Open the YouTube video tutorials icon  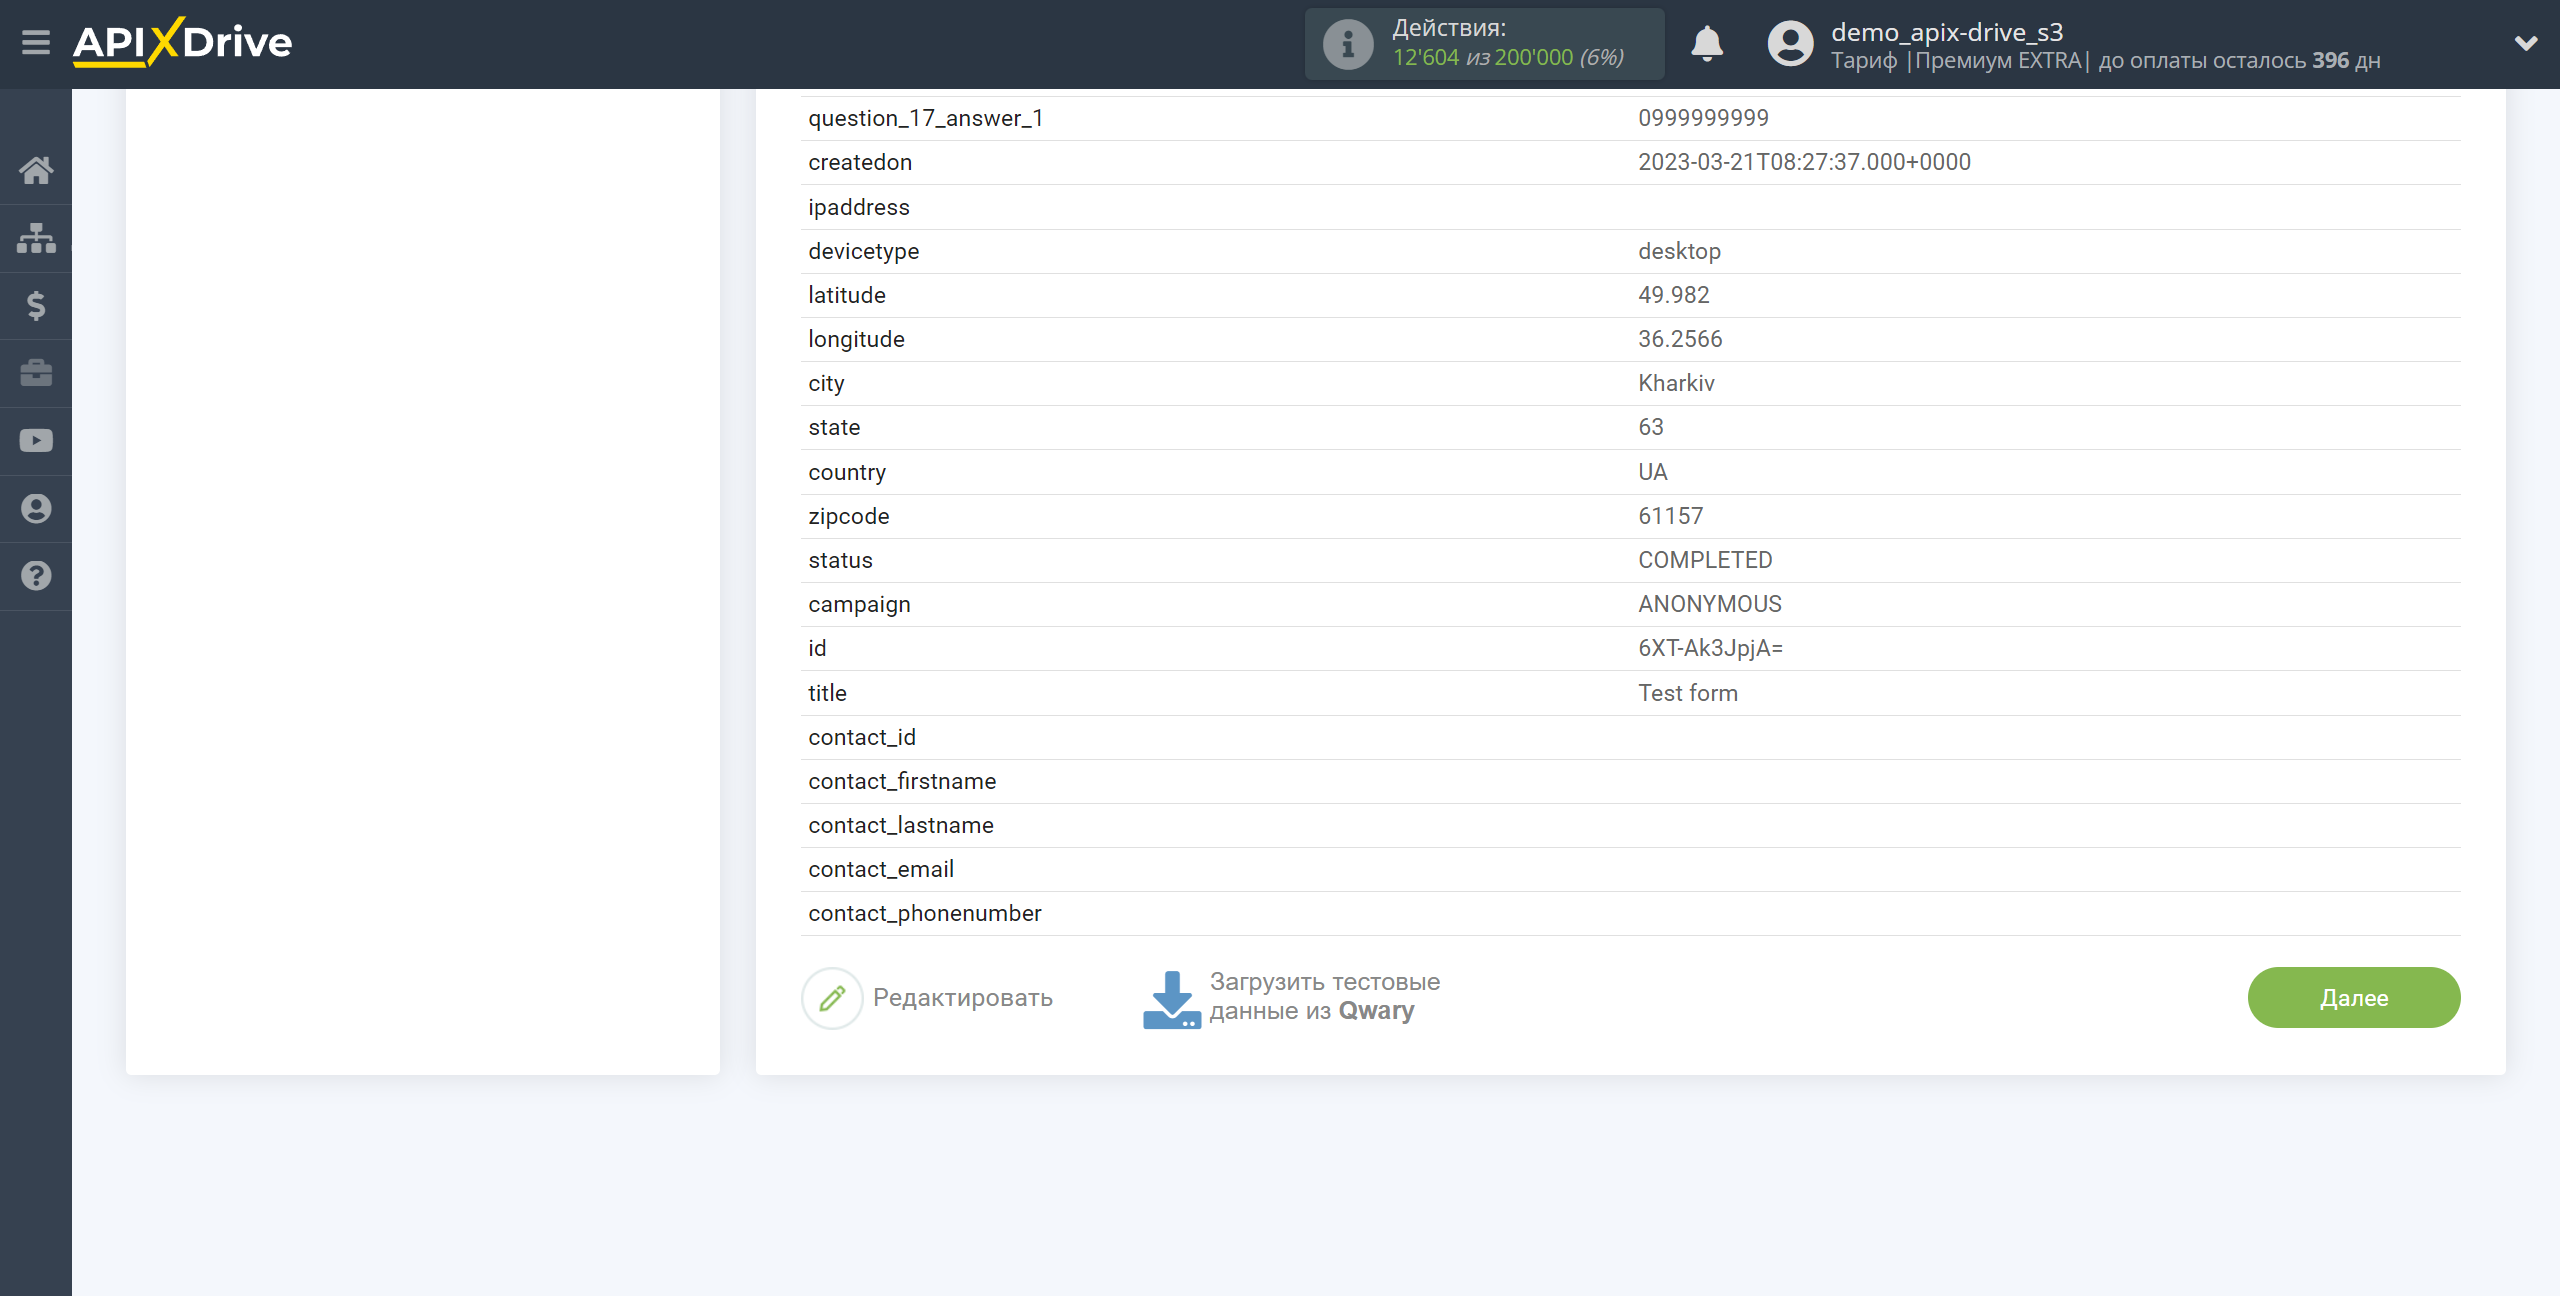(x=36, y=441)
